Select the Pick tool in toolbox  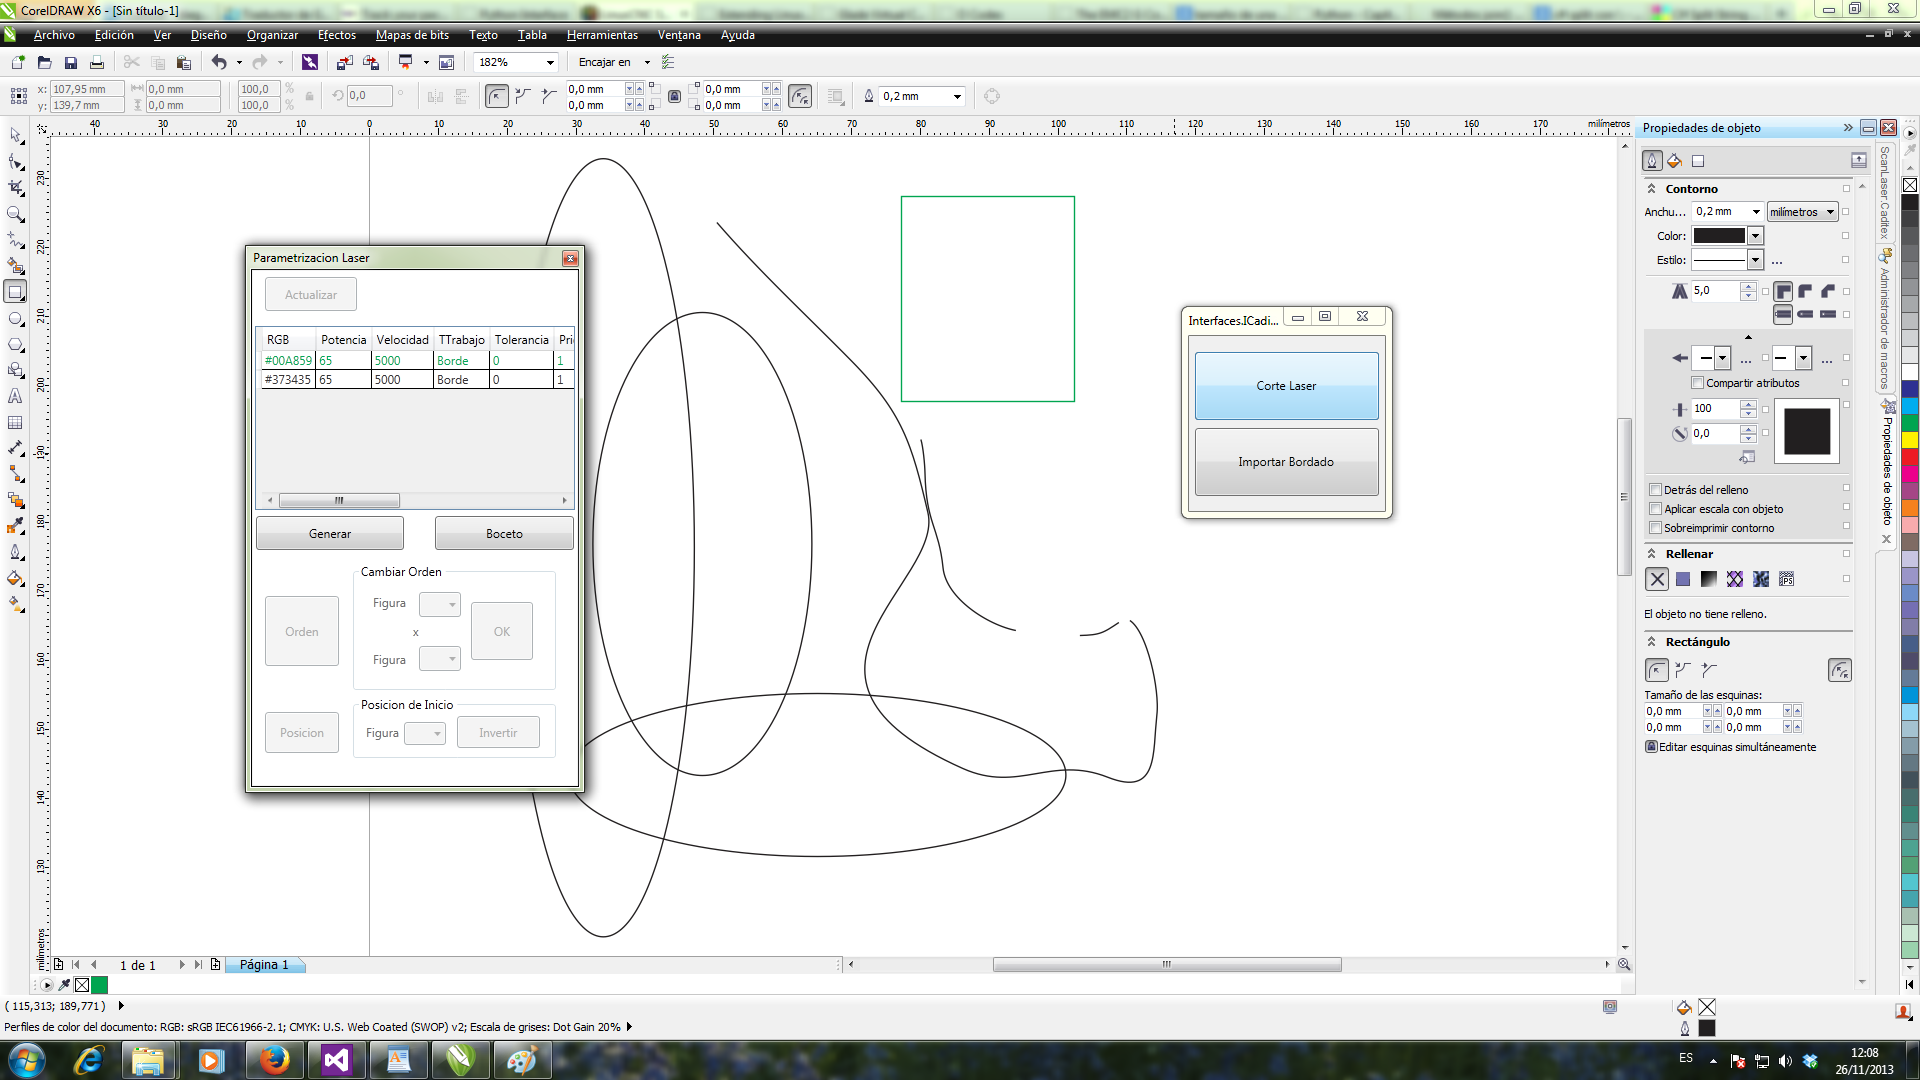pyautogui.click(x=16, y=135)
